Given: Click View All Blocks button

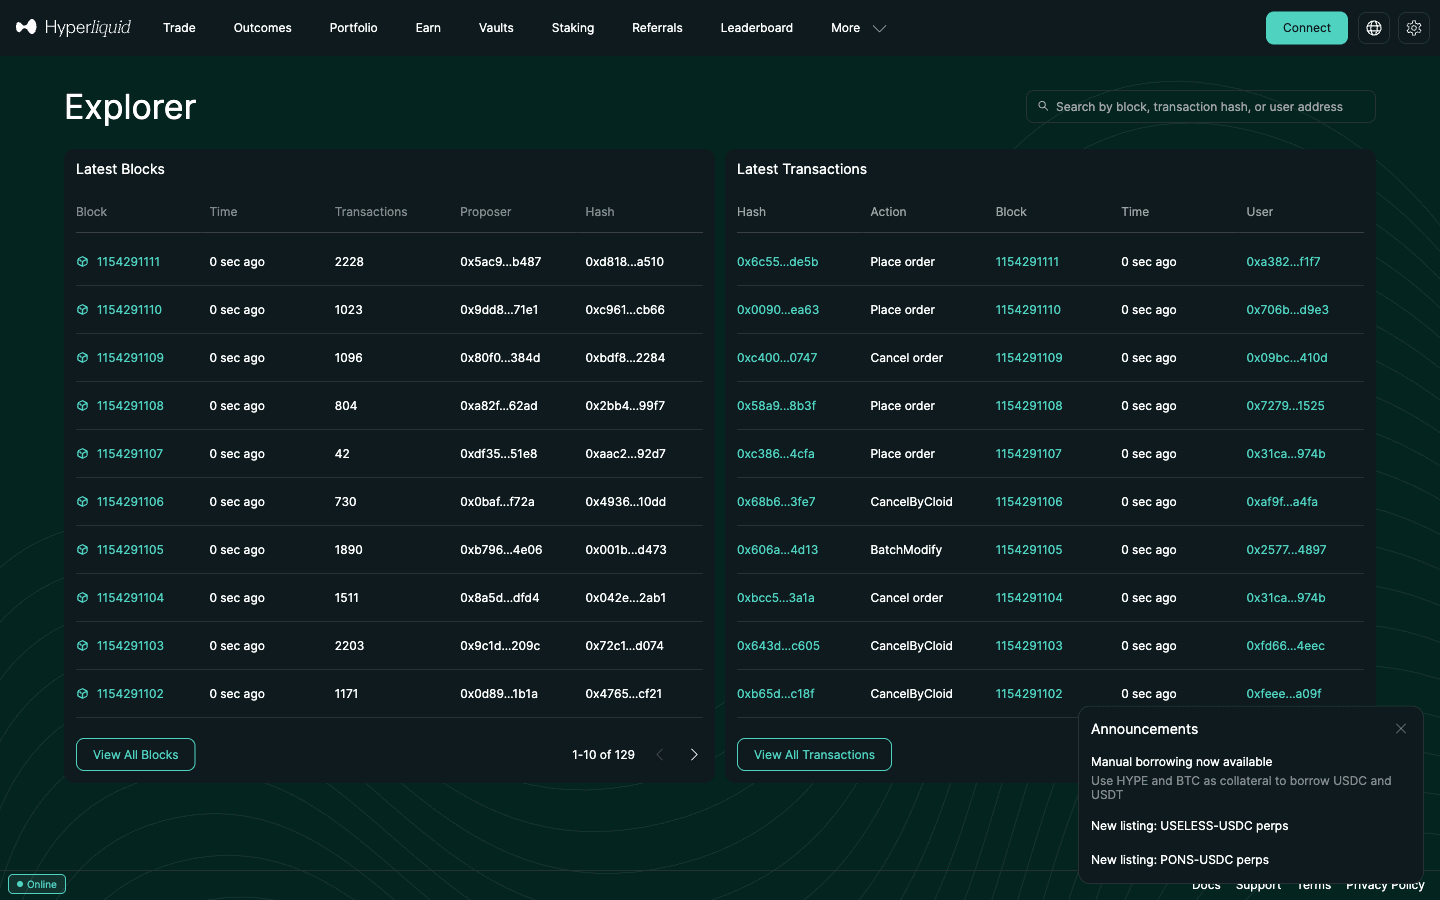Looking at the screenshot, I should point(136,755).
